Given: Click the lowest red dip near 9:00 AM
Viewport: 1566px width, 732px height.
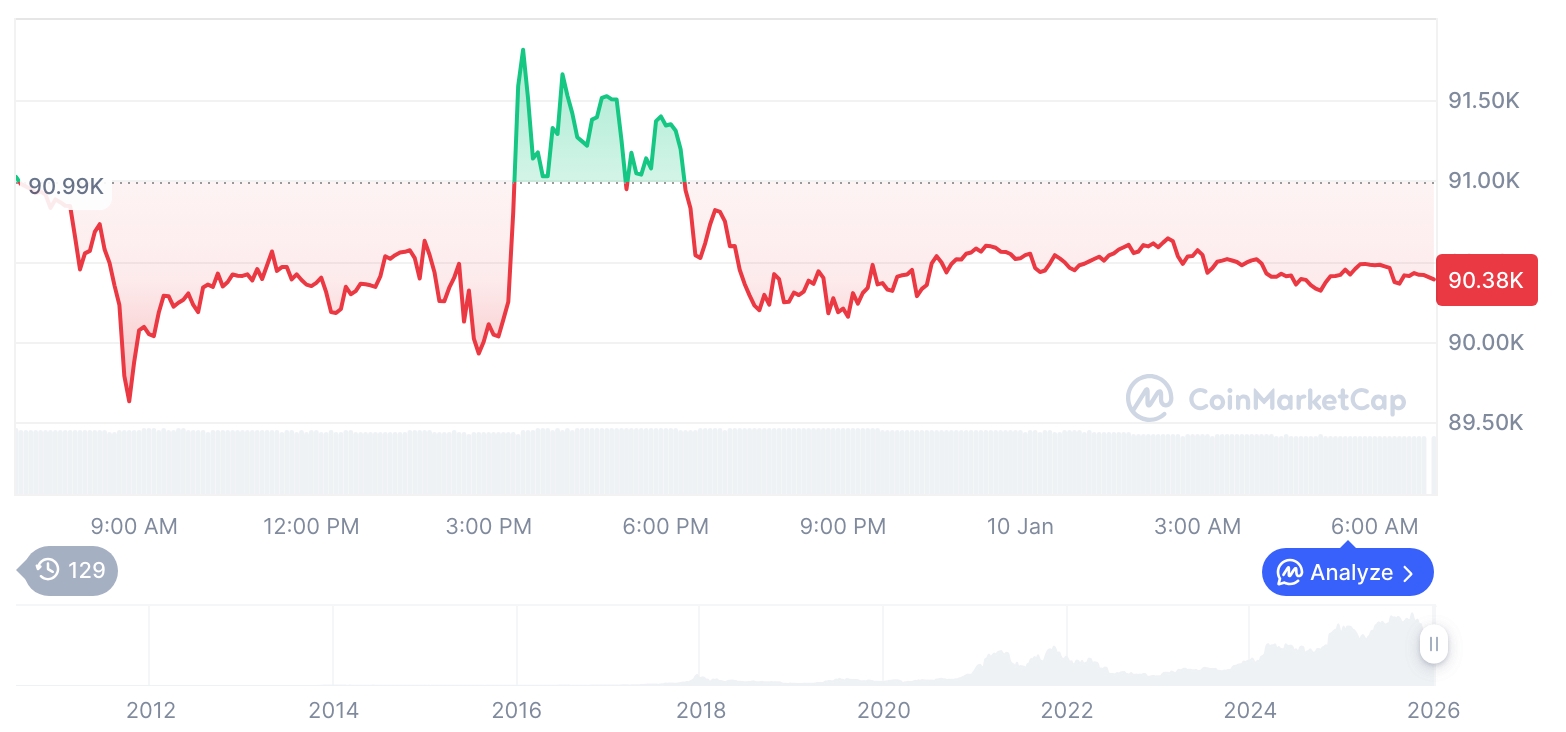Looking at the screenshot, I should pos(130,401).
